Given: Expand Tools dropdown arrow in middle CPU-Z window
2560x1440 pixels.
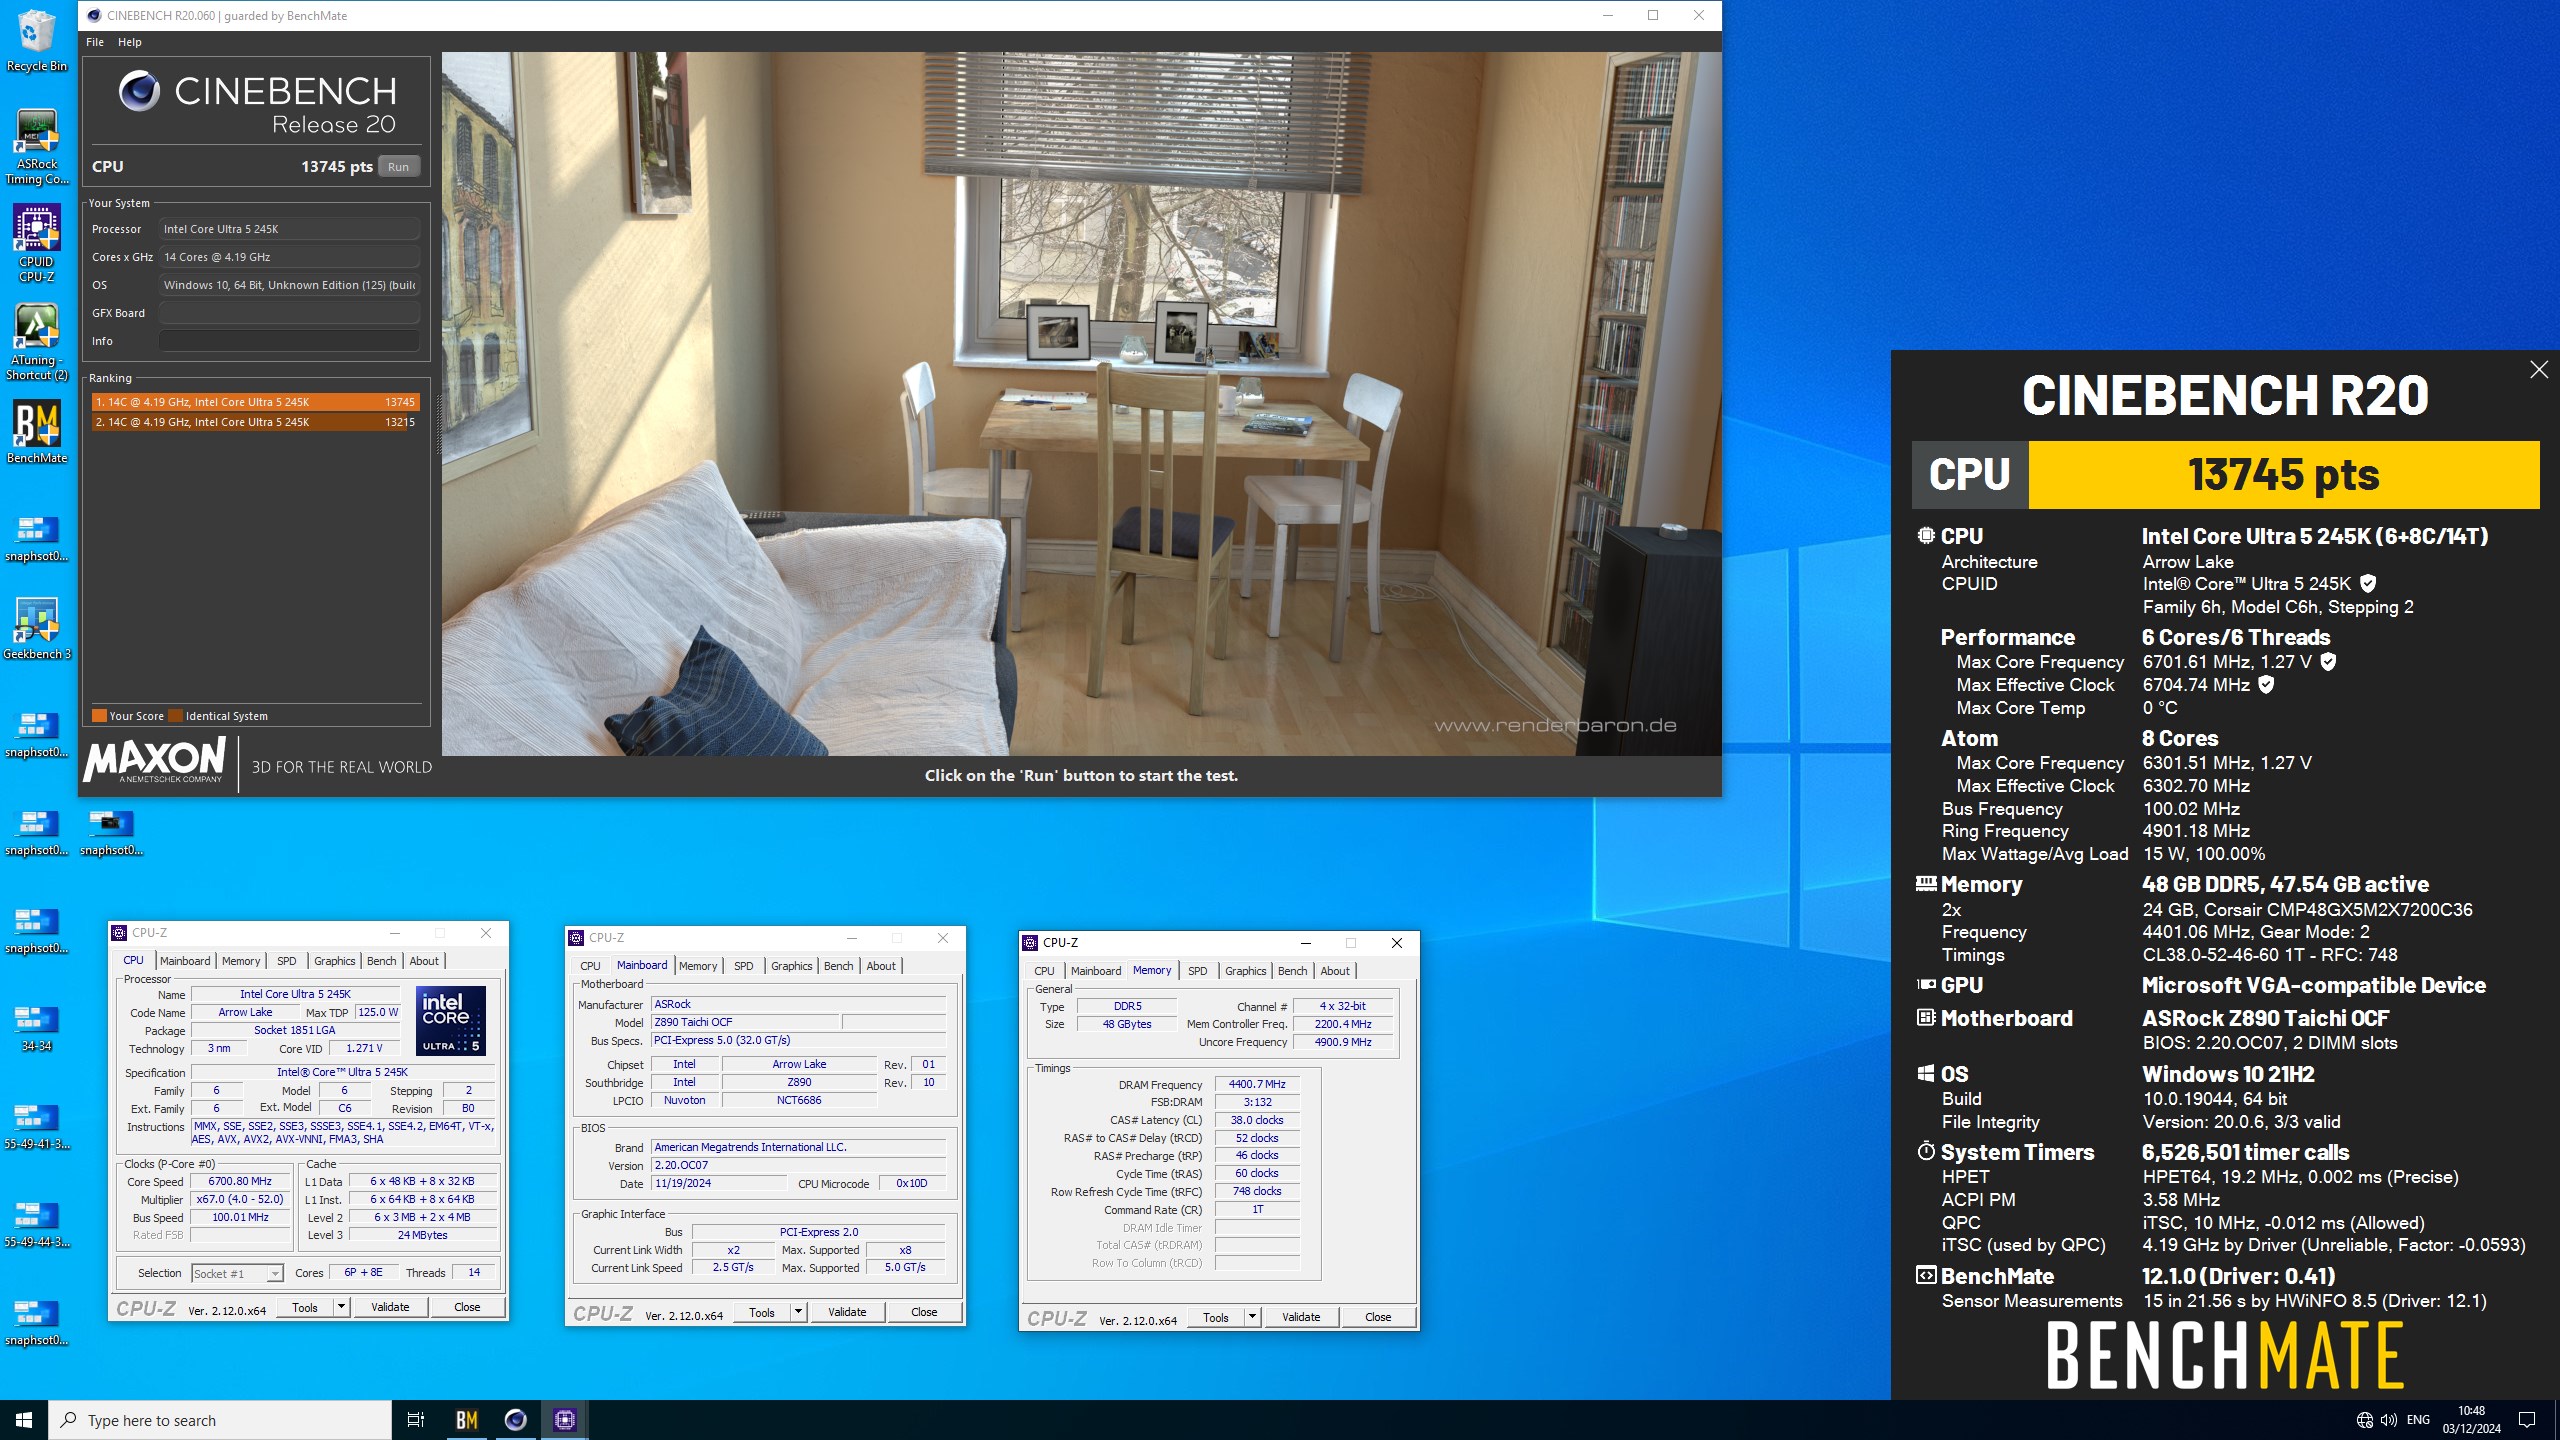Looking at the screenshot, I should [798, 1312].
